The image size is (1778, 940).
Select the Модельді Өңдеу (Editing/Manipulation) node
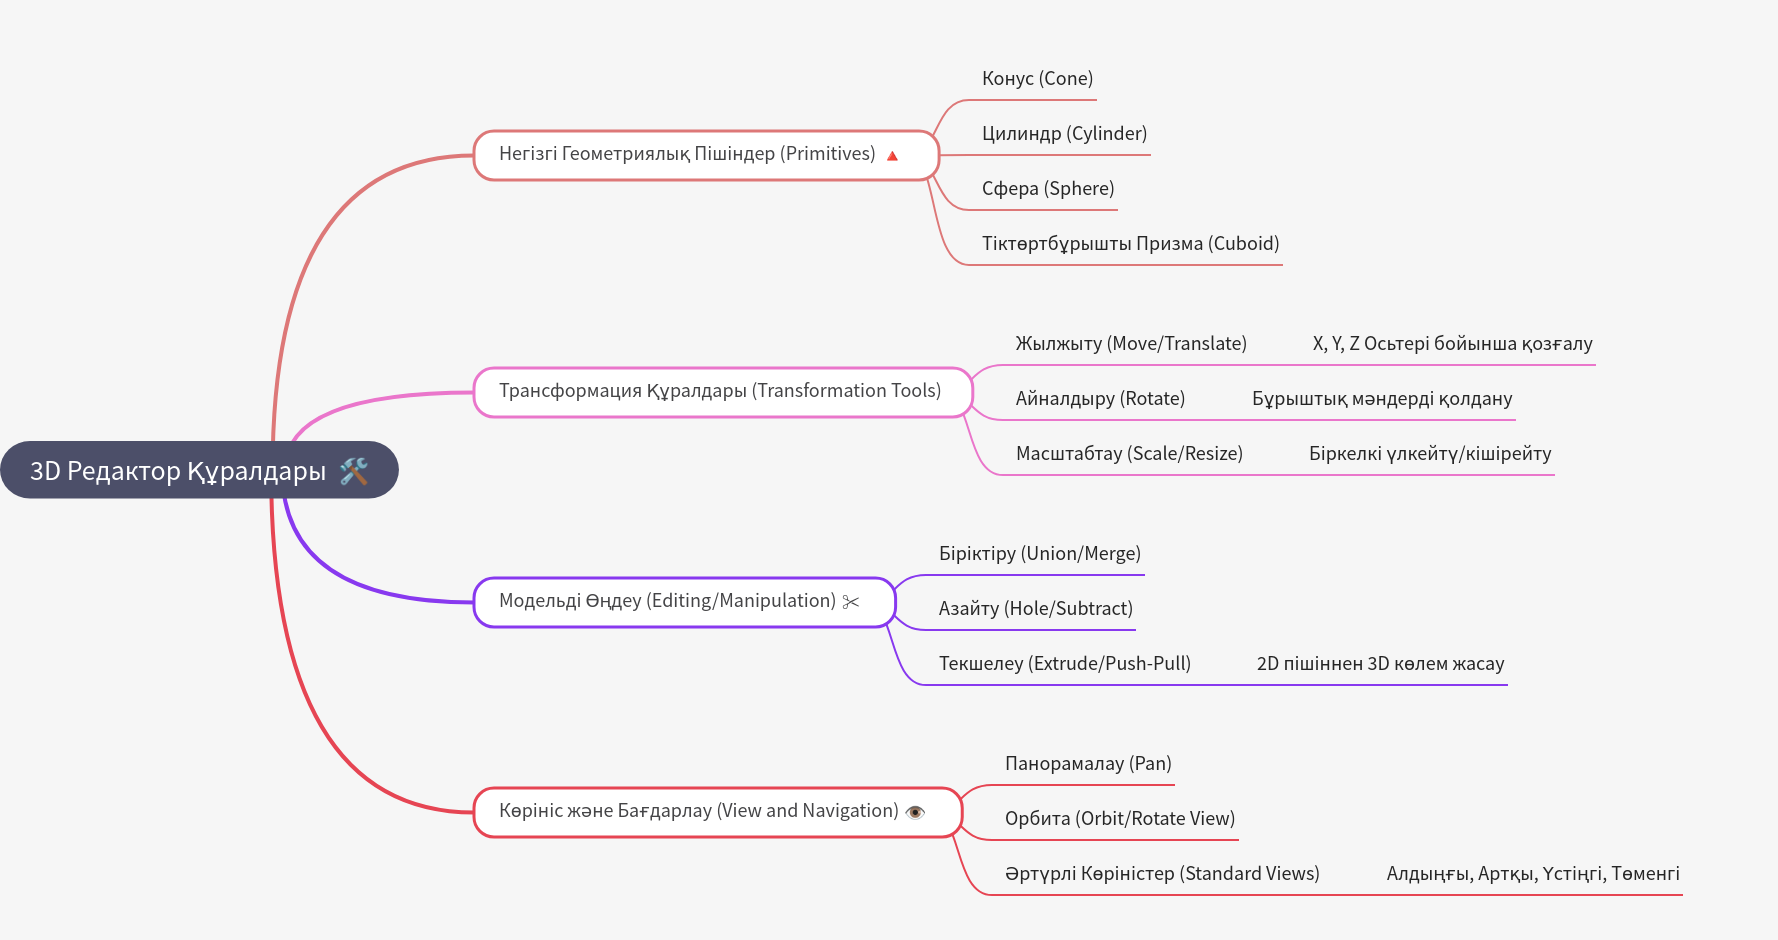pyautogui.click(x=666, y=601)
